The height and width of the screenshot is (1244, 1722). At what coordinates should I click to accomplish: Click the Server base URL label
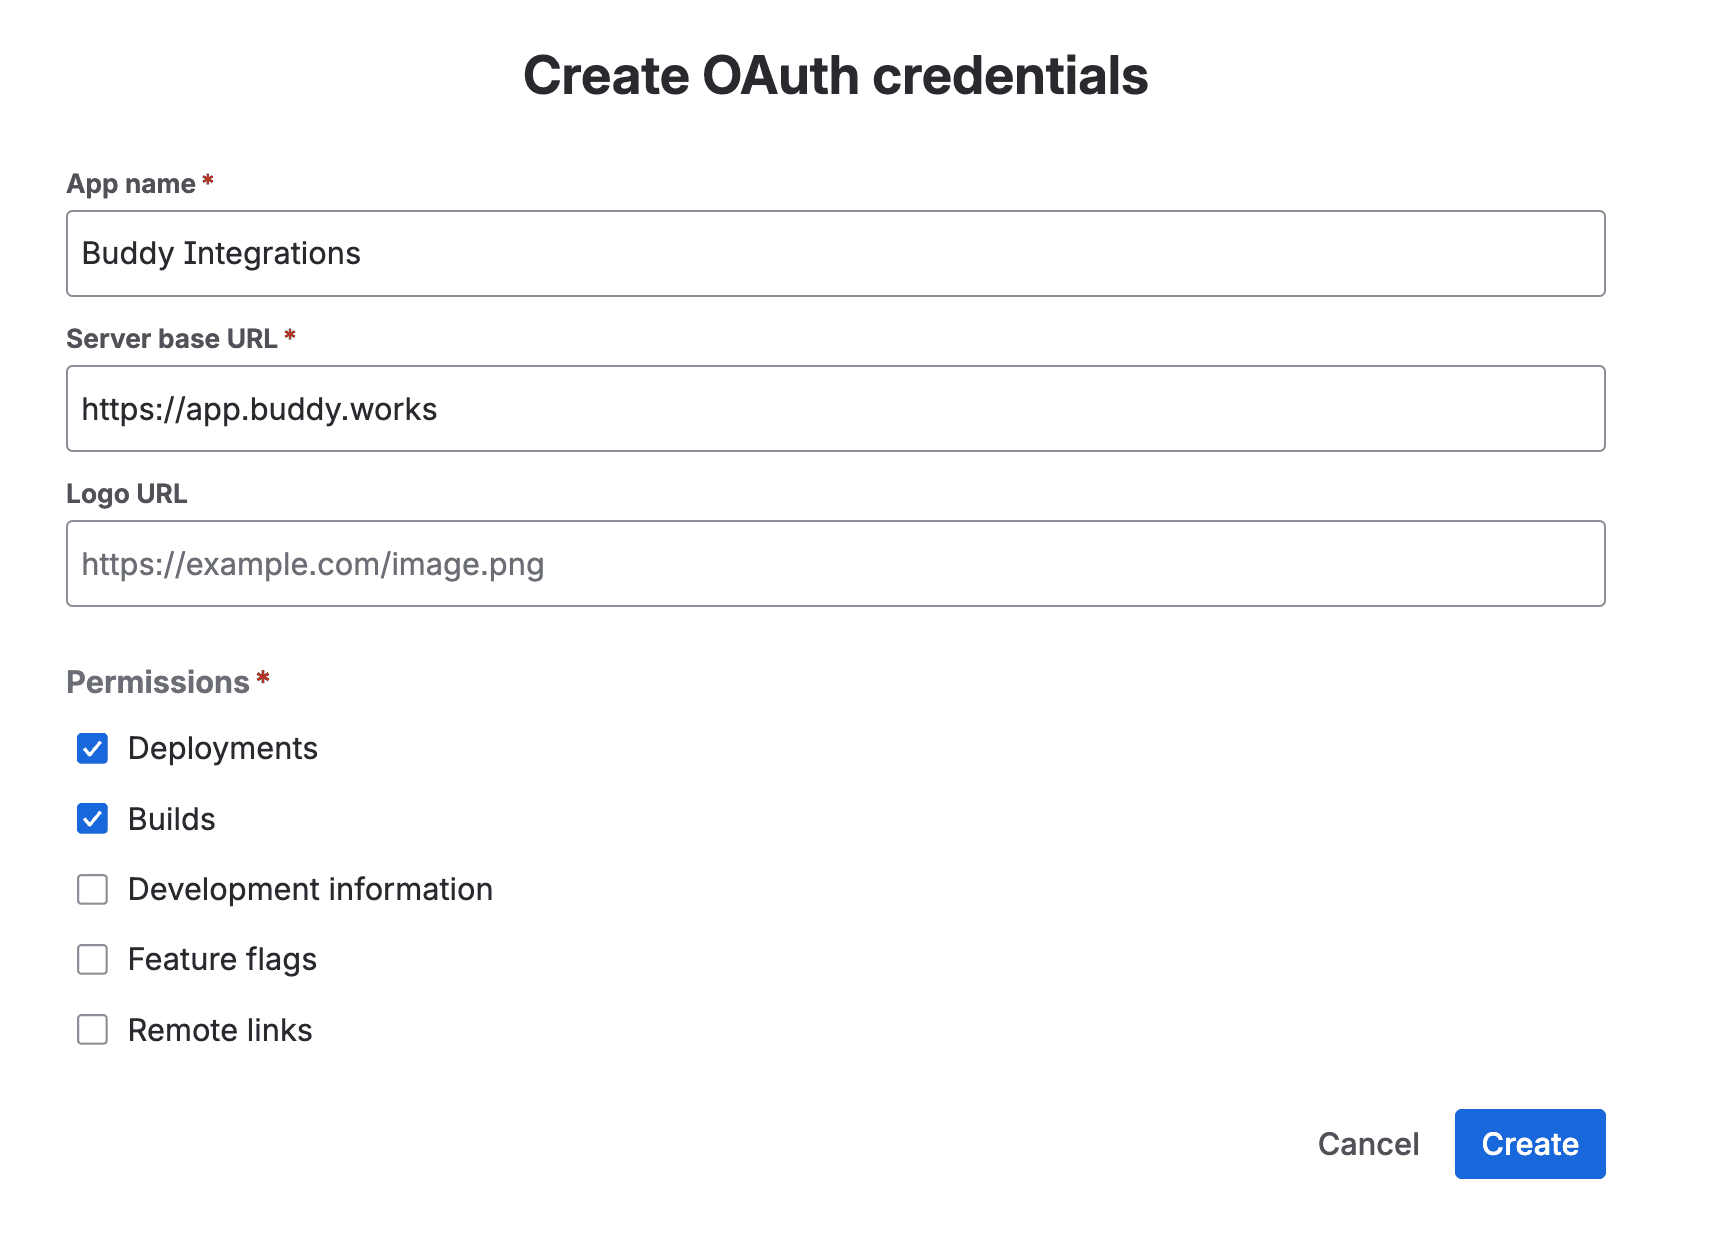click(x=172, y=338)
